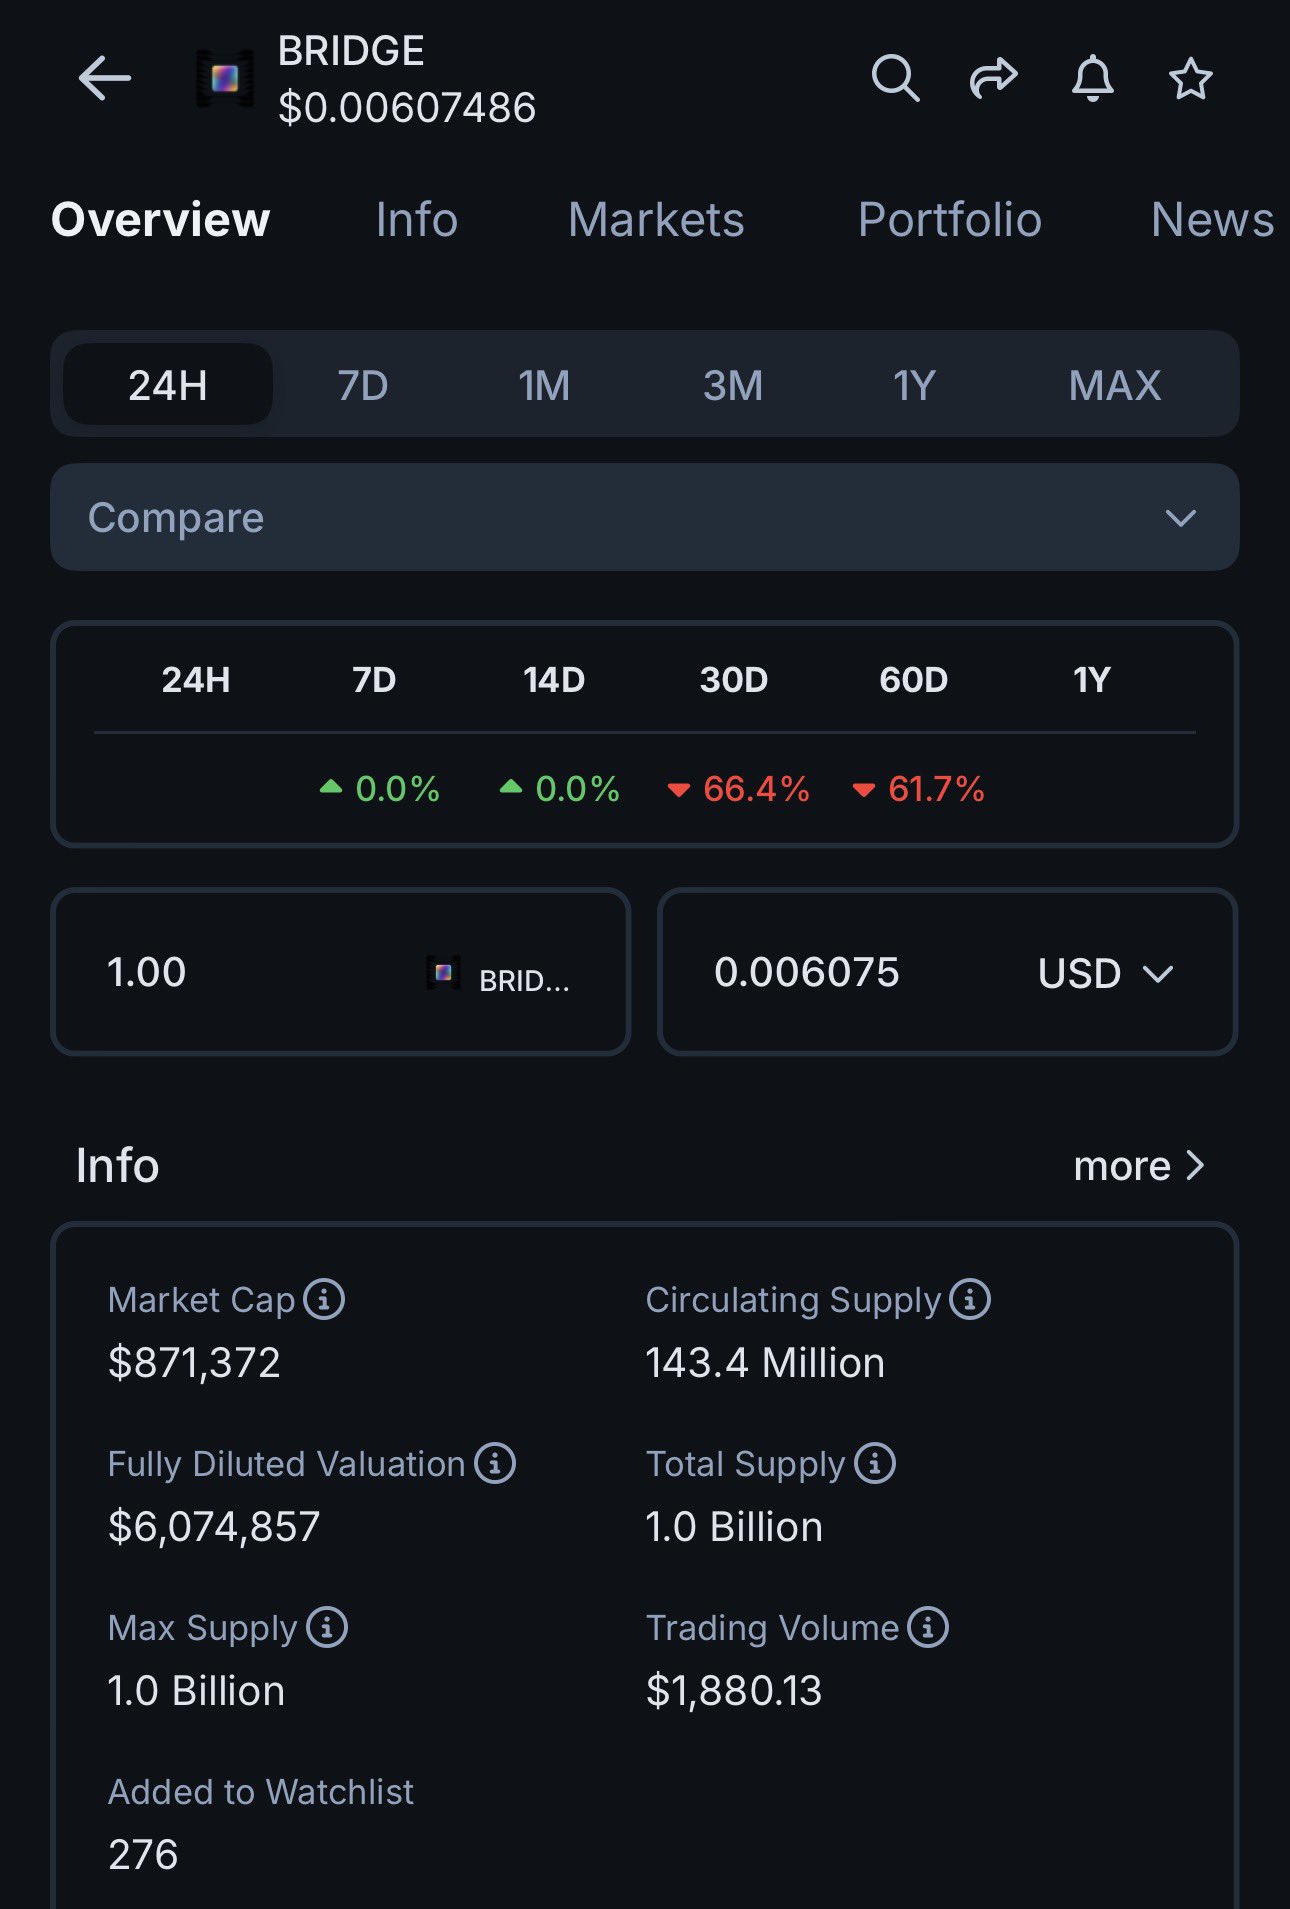
Task: Select the 1M chart range
Action: [544, 385]
